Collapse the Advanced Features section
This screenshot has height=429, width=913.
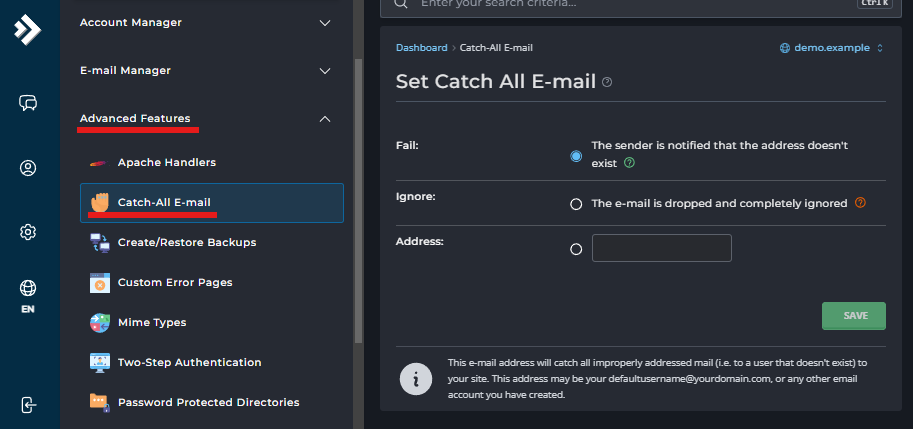[x=324, y=119]
